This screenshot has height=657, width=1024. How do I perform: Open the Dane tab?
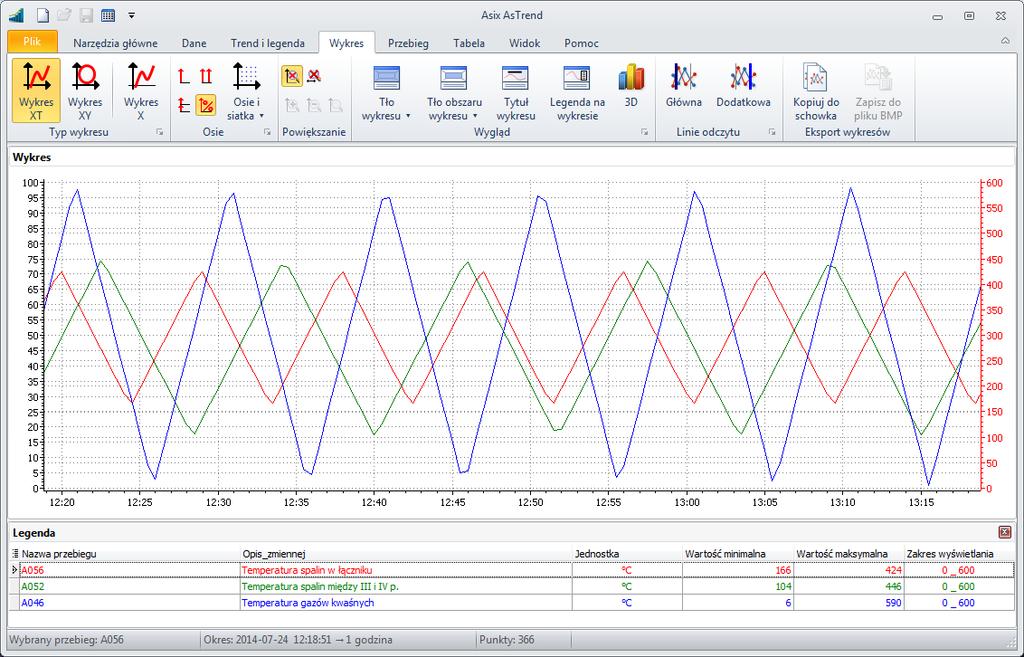(x=194, y=43)
